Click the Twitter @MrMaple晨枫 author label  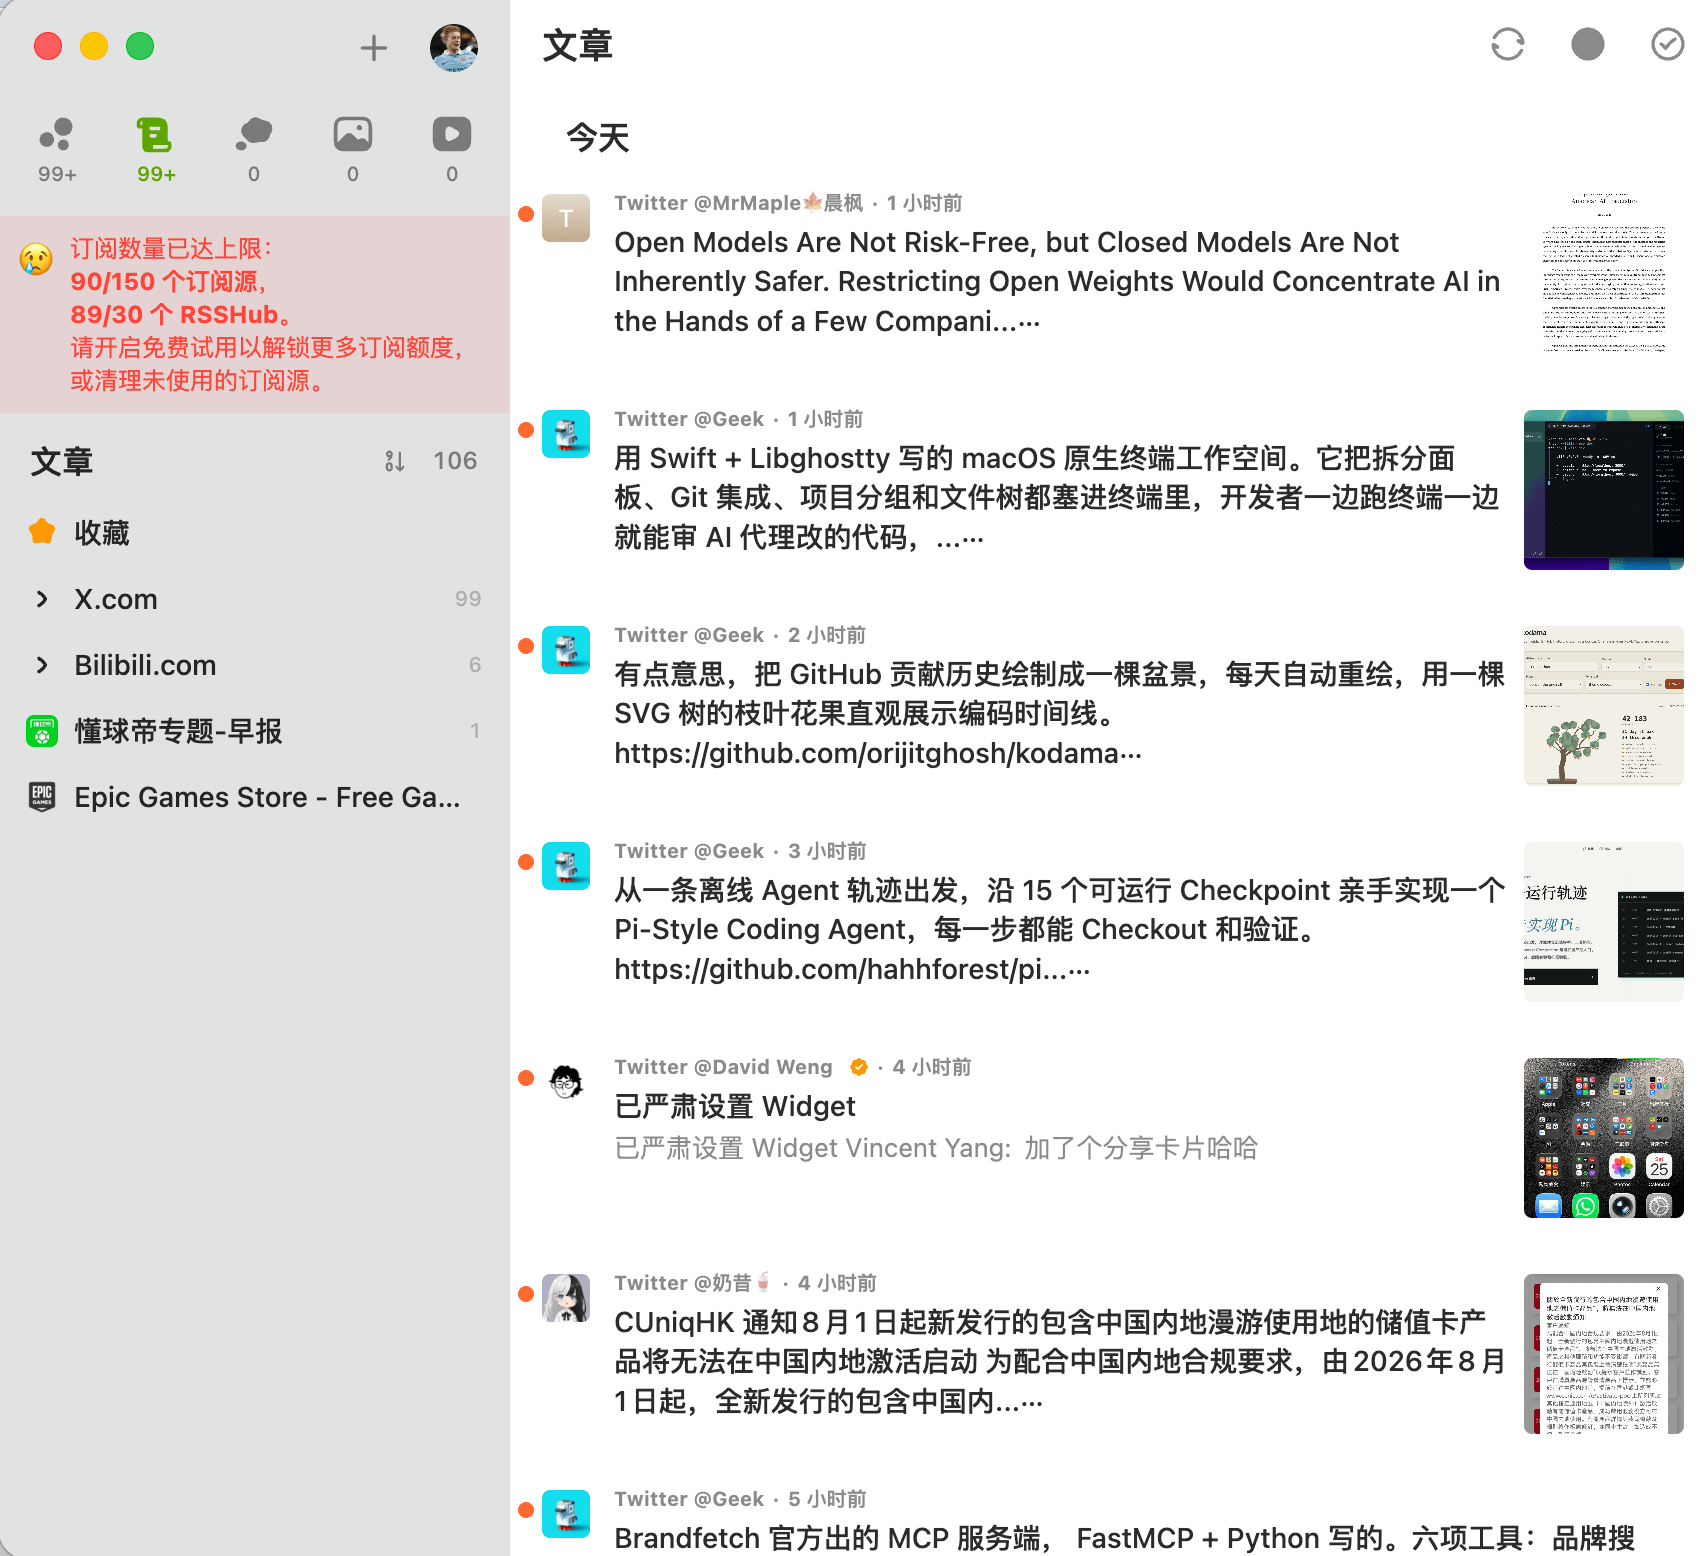(739, 203)
